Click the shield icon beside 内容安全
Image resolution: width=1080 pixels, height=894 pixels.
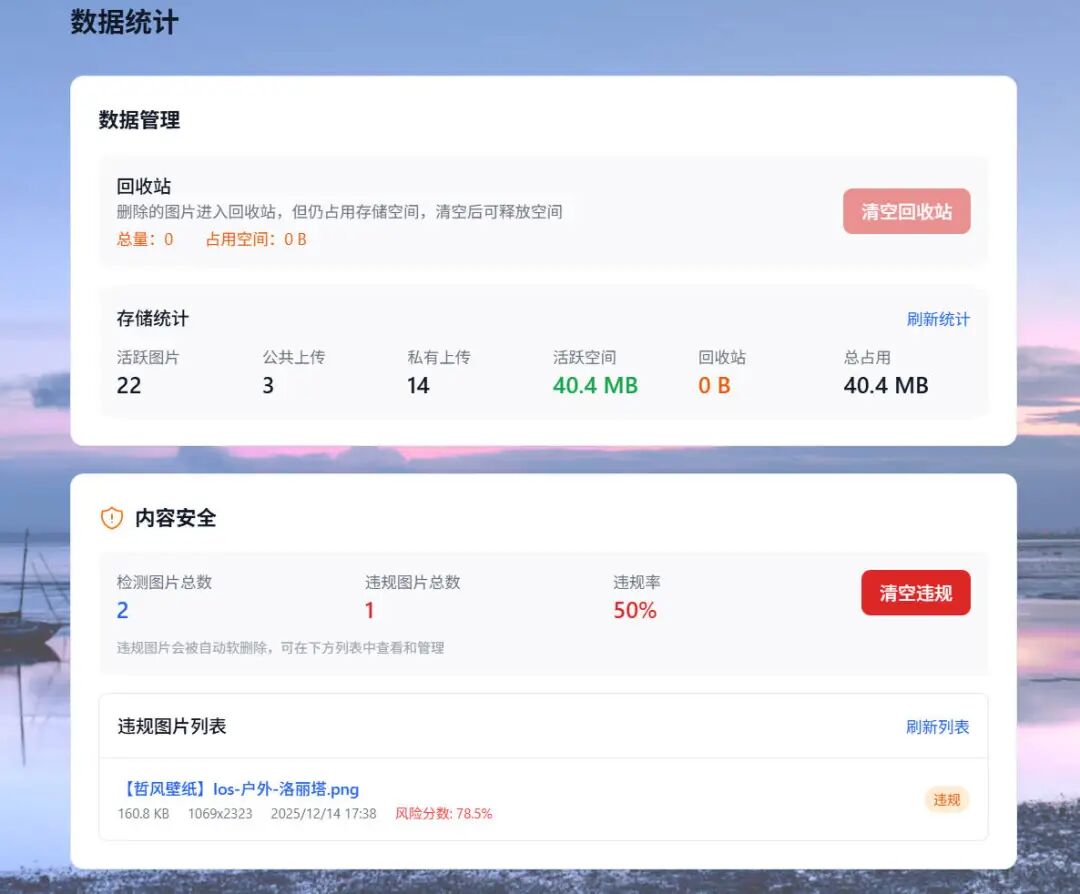(x=110, y=518)
